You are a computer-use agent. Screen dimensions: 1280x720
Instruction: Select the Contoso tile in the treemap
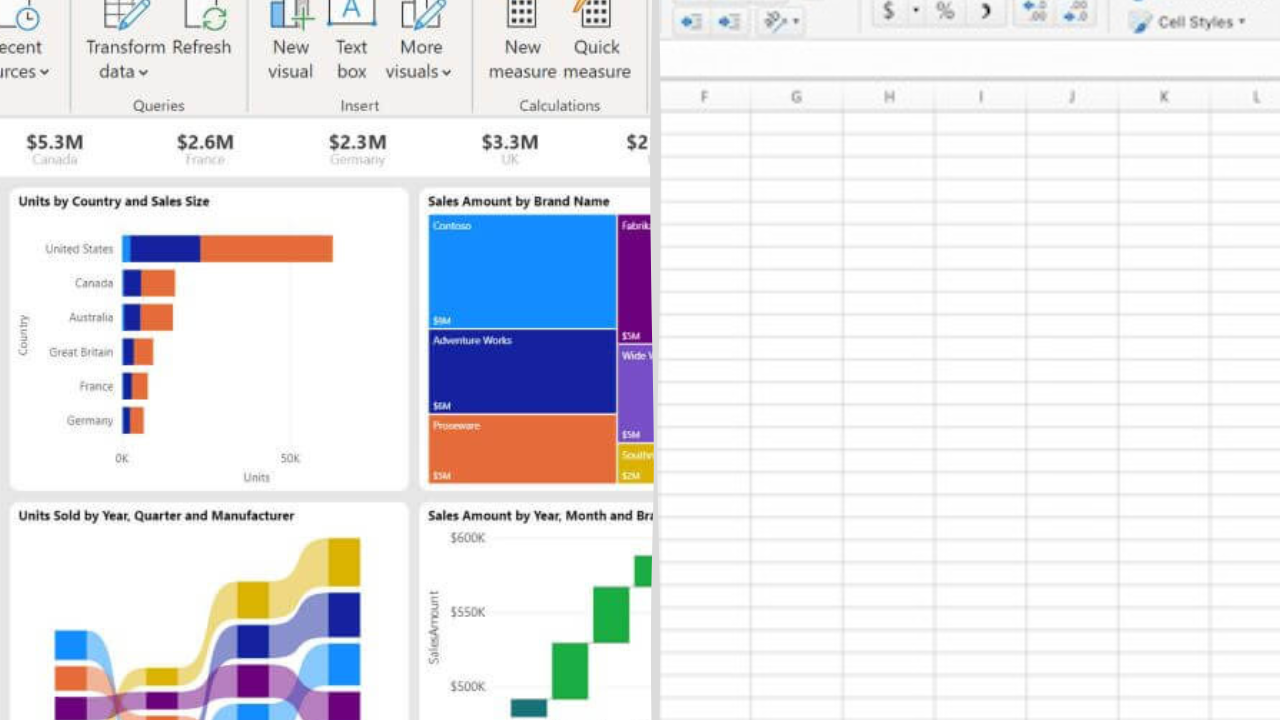point(520,270)
